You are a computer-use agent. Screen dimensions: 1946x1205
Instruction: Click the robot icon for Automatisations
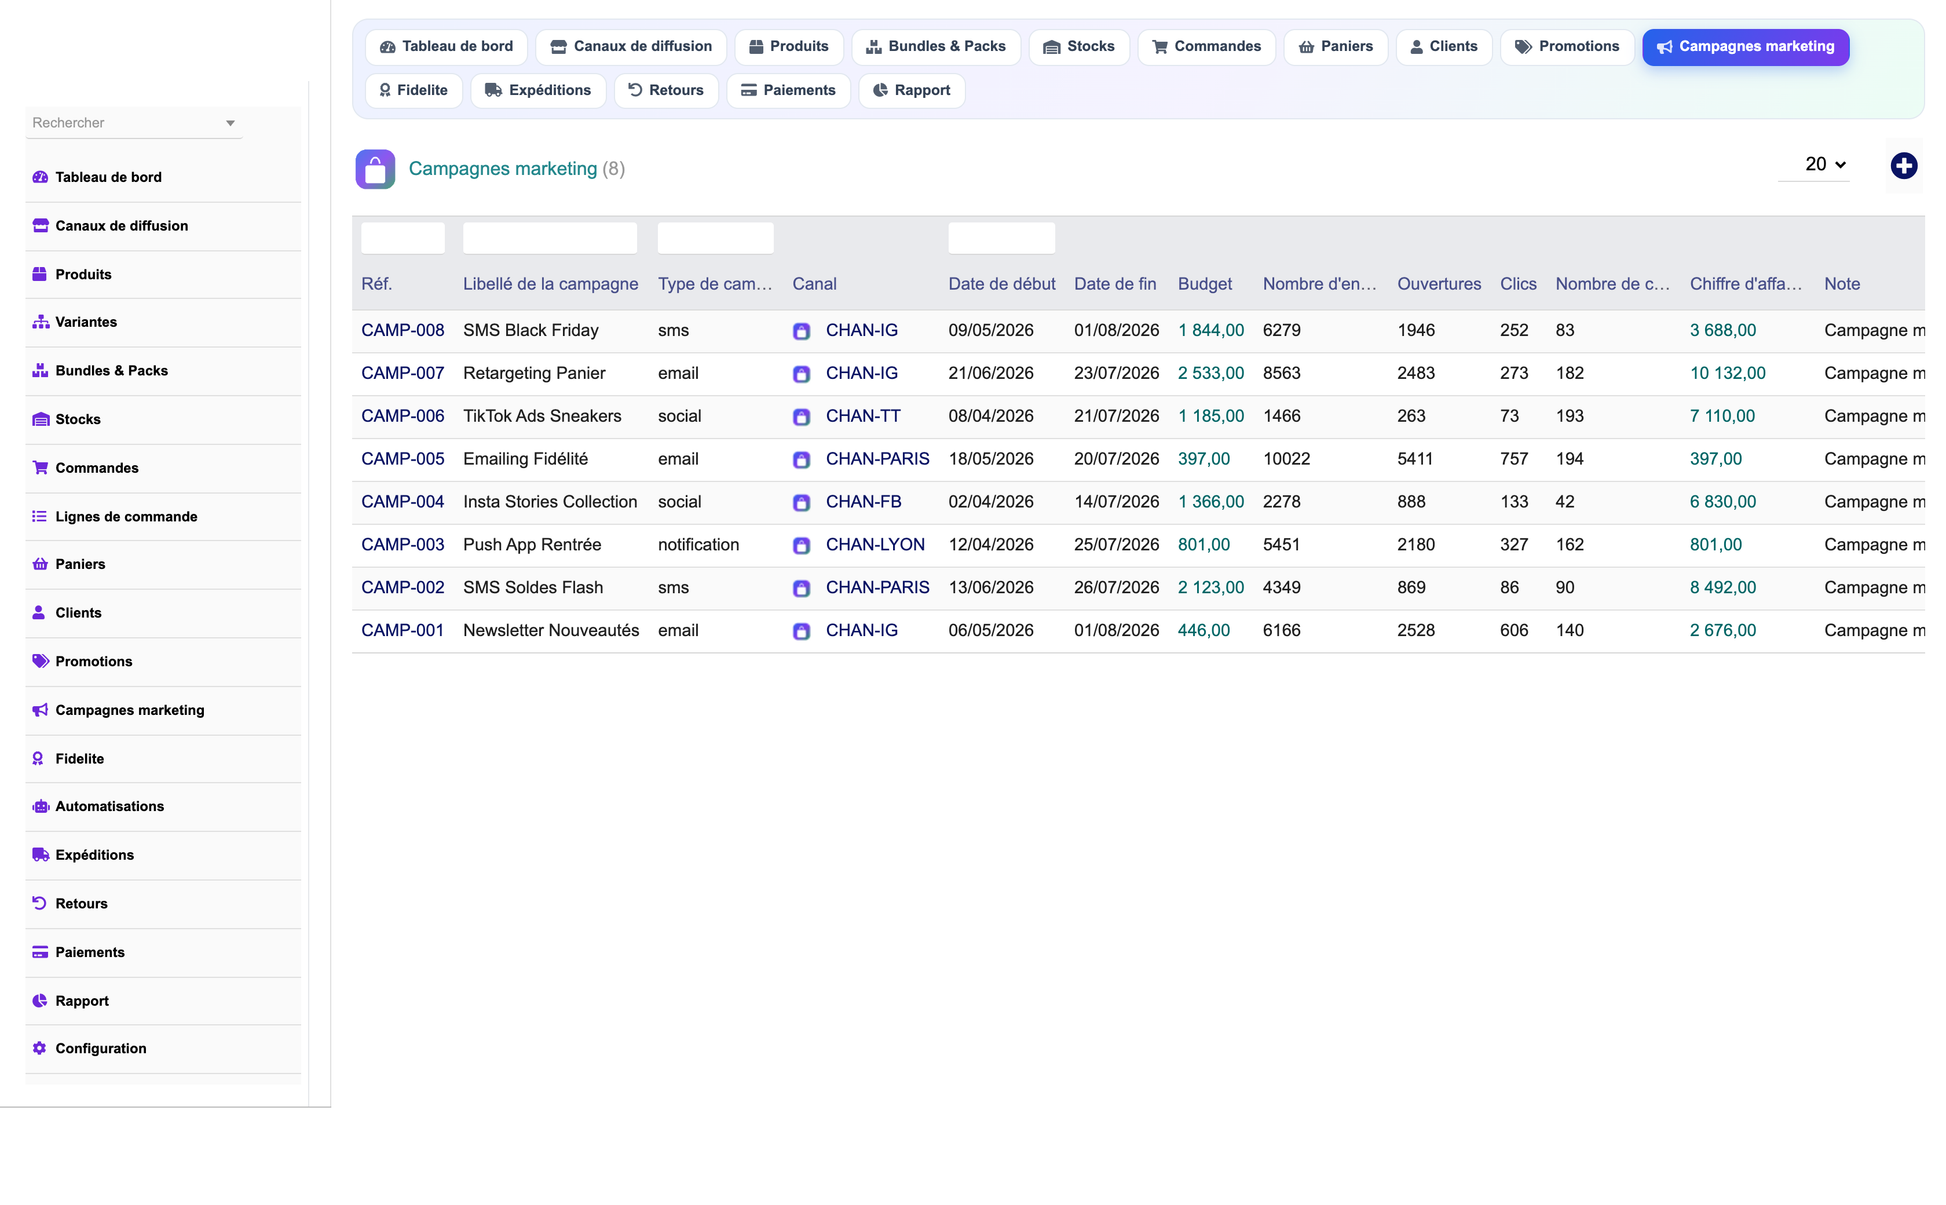tap(40, 806)
